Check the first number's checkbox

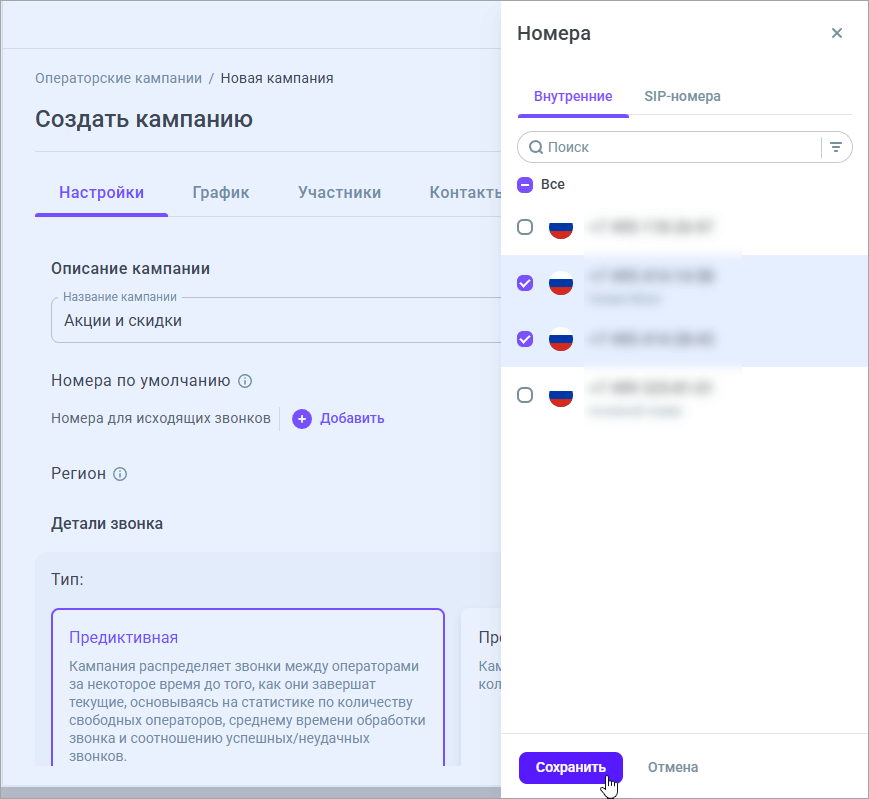point(524,227)
